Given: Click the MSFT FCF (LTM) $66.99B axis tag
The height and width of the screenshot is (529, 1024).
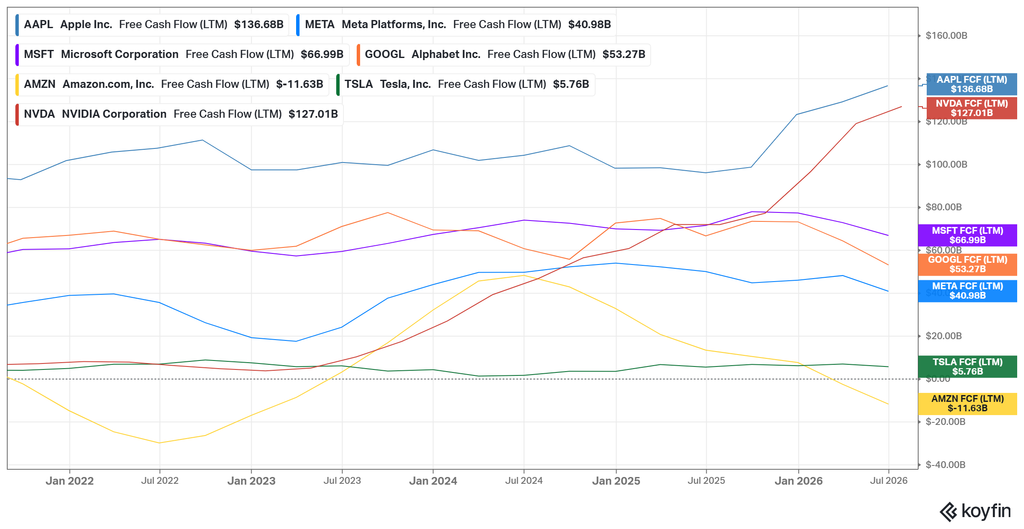Looking at the screenshot, I should click(x=967, y=235).
